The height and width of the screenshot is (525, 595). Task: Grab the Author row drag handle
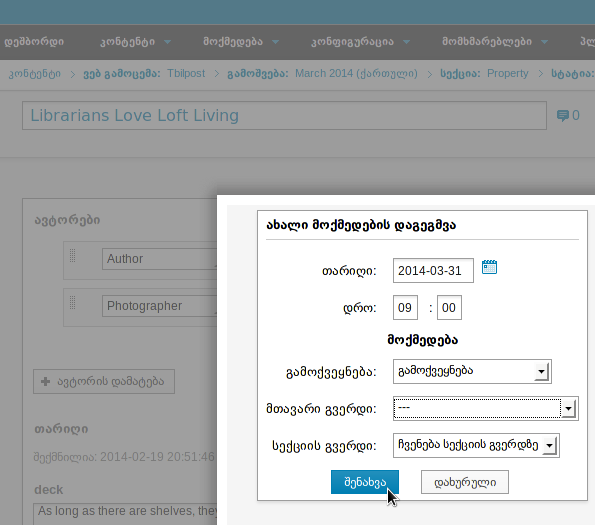[x=72, y=256]
